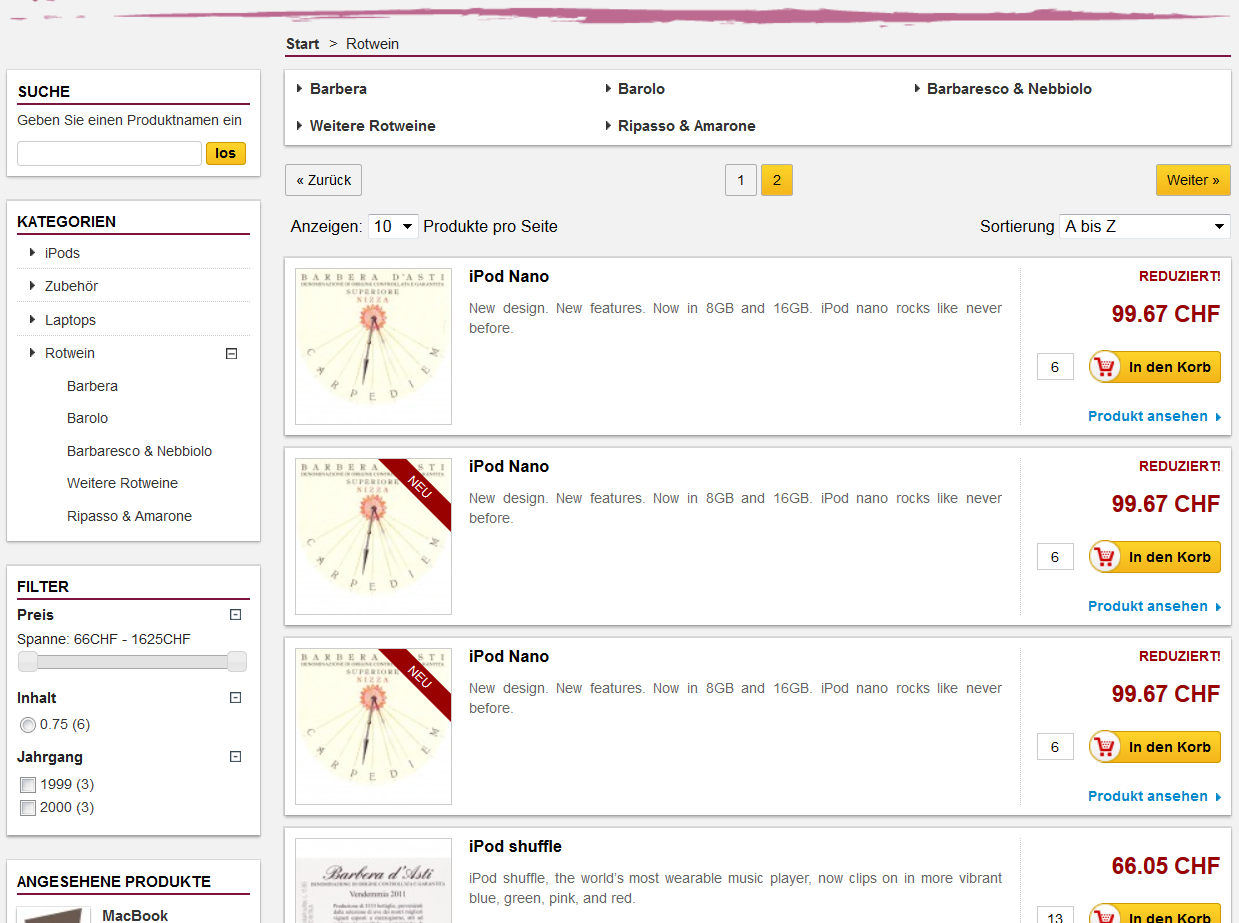Click the Weiter » button
This screenshot has width=1239, height=923.
click(1193, 180)
